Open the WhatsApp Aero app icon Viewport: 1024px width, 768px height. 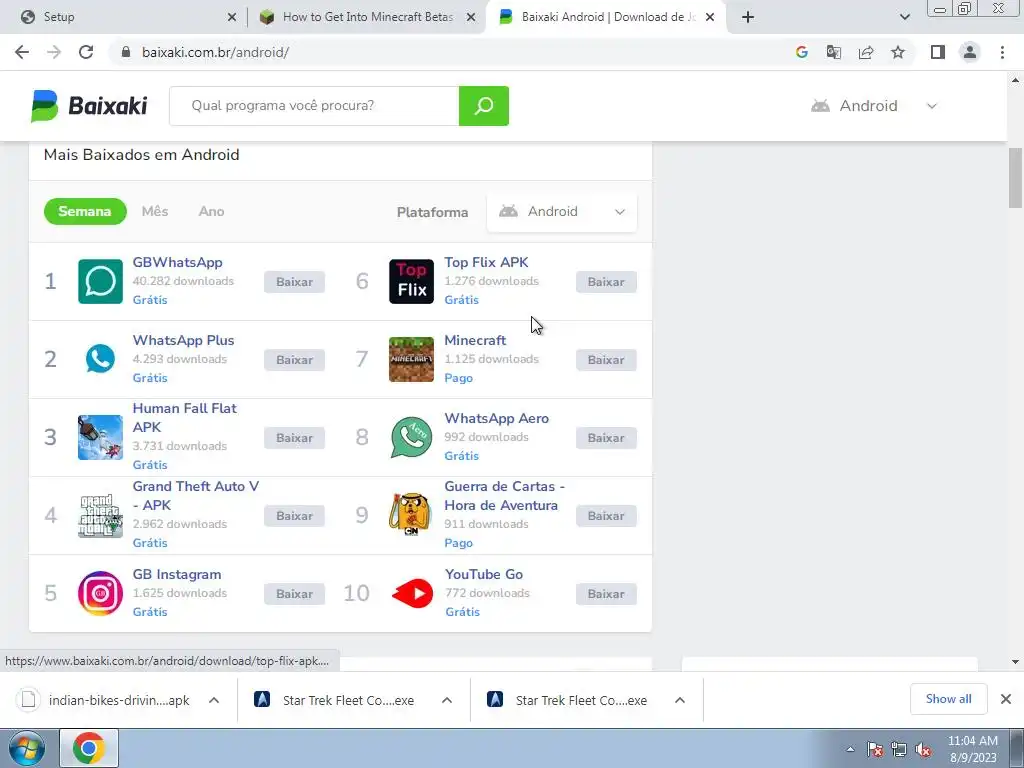(411, 438)
